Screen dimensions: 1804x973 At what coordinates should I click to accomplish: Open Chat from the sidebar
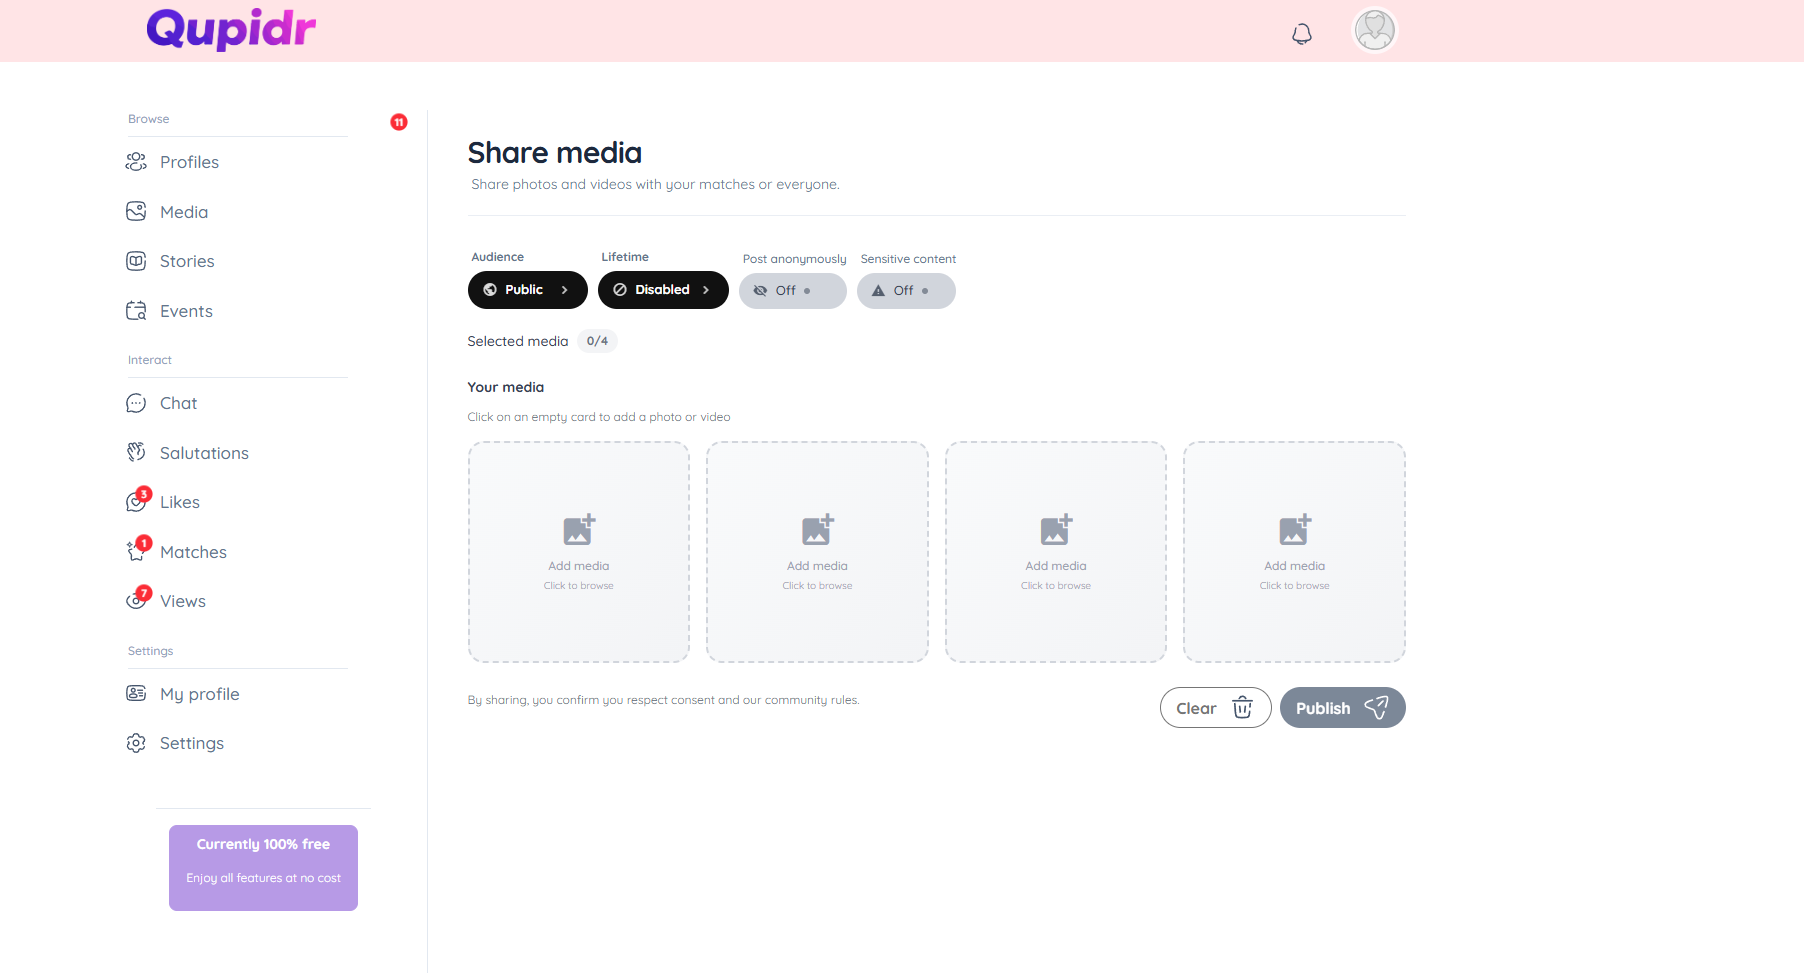pos(177,403)
